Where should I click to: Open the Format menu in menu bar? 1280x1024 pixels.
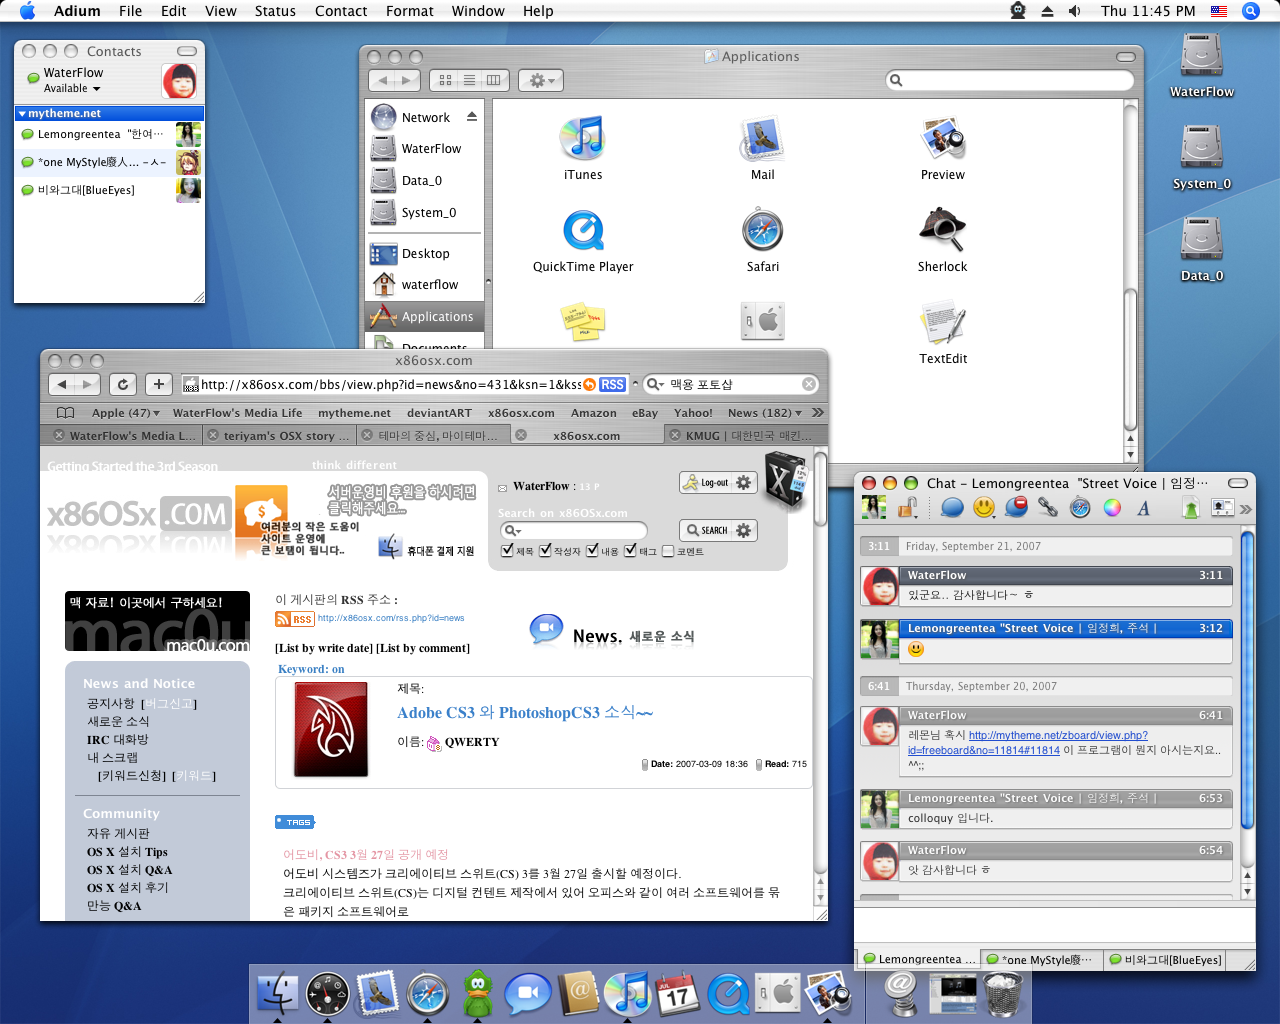(410, 11)
